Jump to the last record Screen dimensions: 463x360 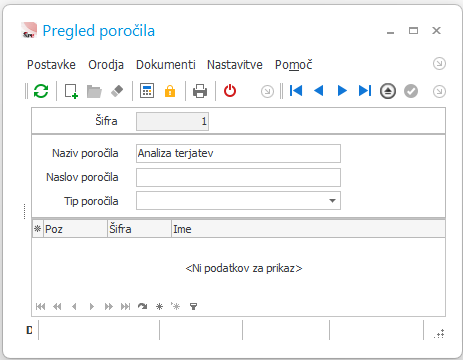coord(365,91)
